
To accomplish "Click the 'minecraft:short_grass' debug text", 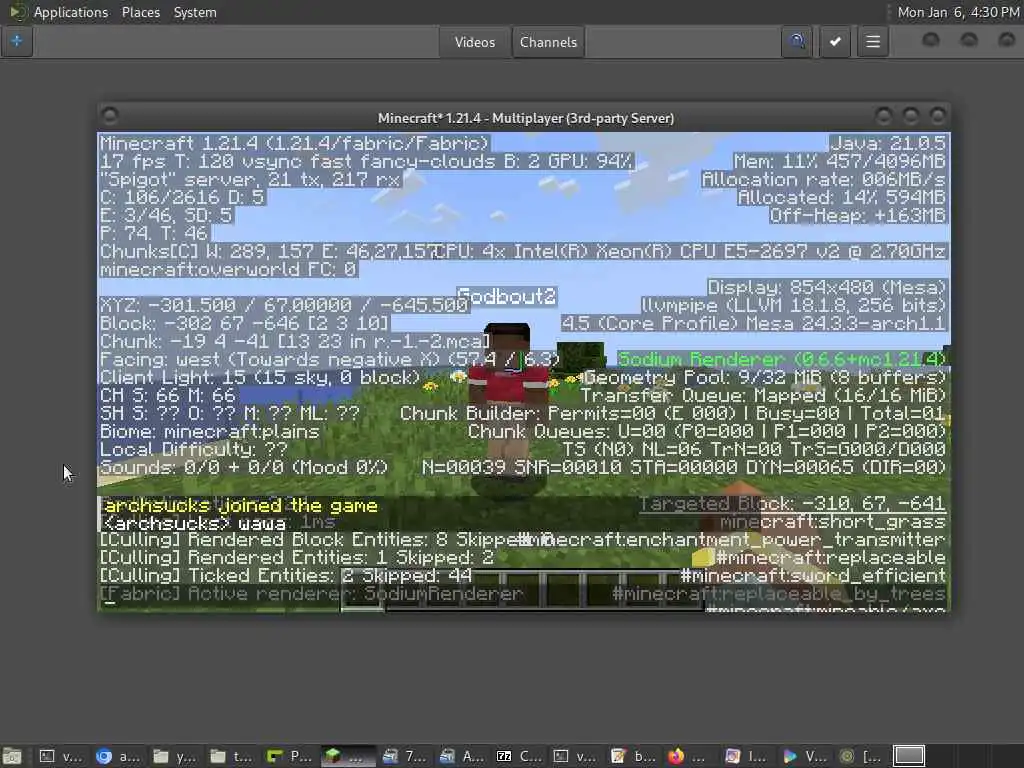I will coord(833,522).
